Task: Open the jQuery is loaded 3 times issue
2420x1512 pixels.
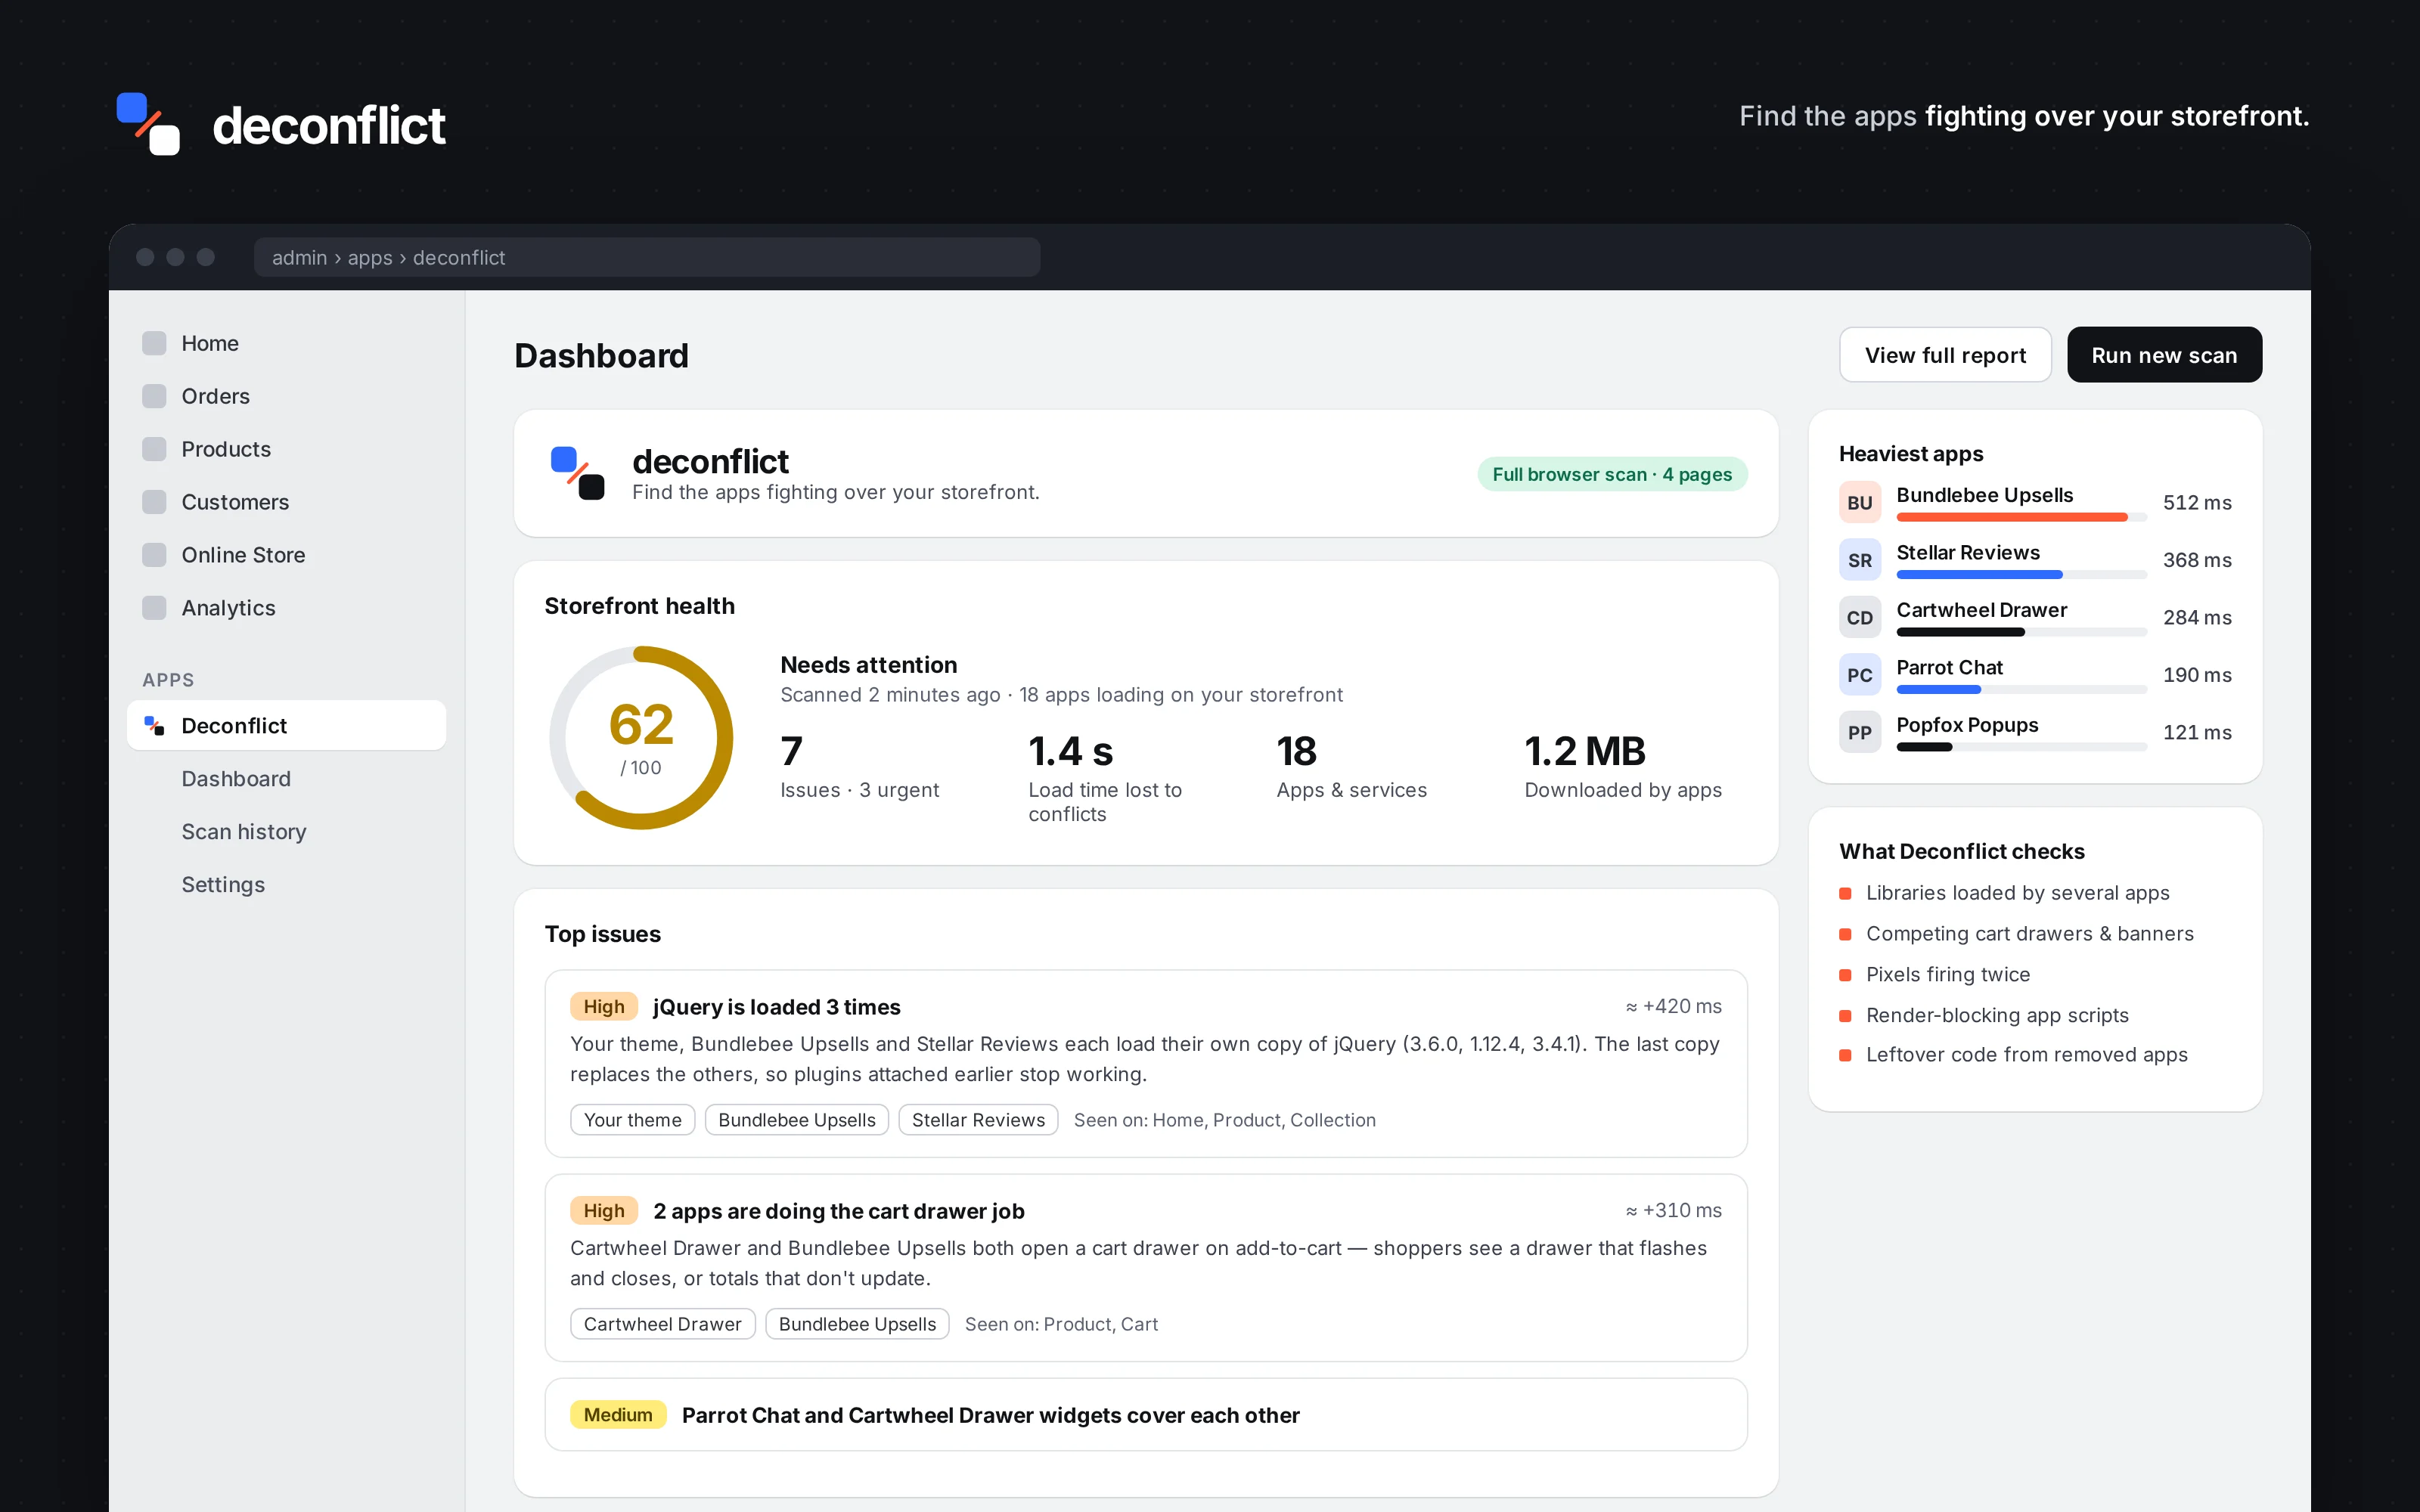Action: (x=1146, y=1063)
